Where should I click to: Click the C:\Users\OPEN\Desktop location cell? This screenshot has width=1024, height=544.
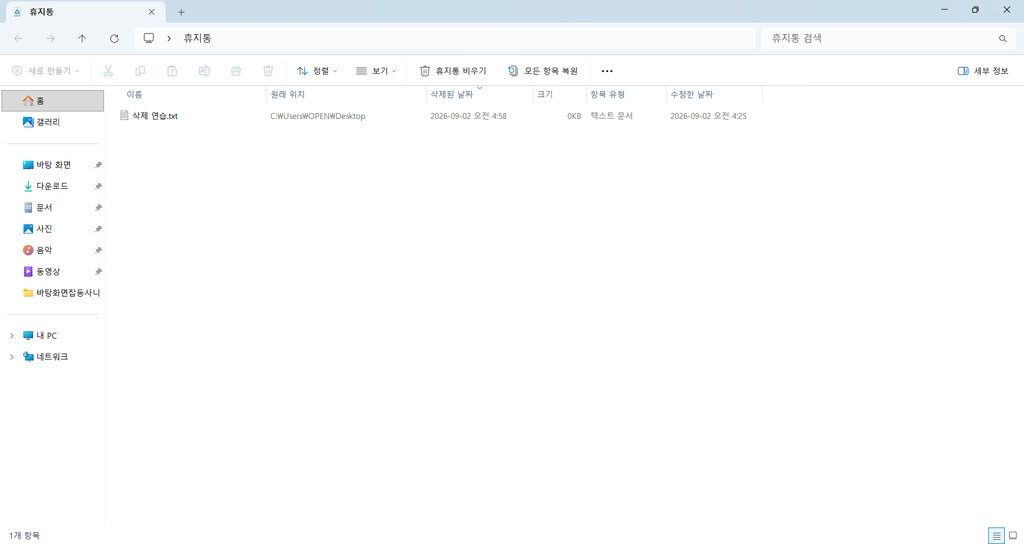point(317,116)
